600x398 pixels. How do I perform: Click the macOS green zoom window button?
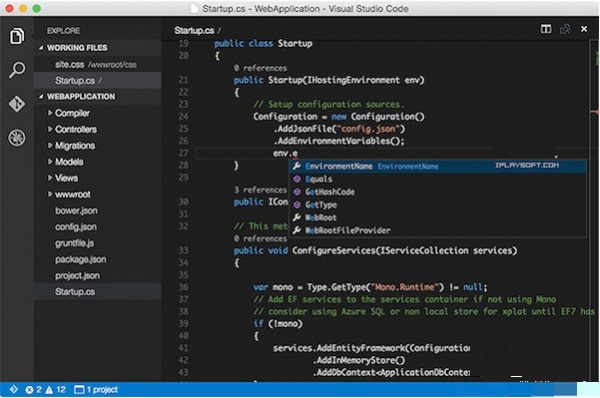[x=36, y=8]
